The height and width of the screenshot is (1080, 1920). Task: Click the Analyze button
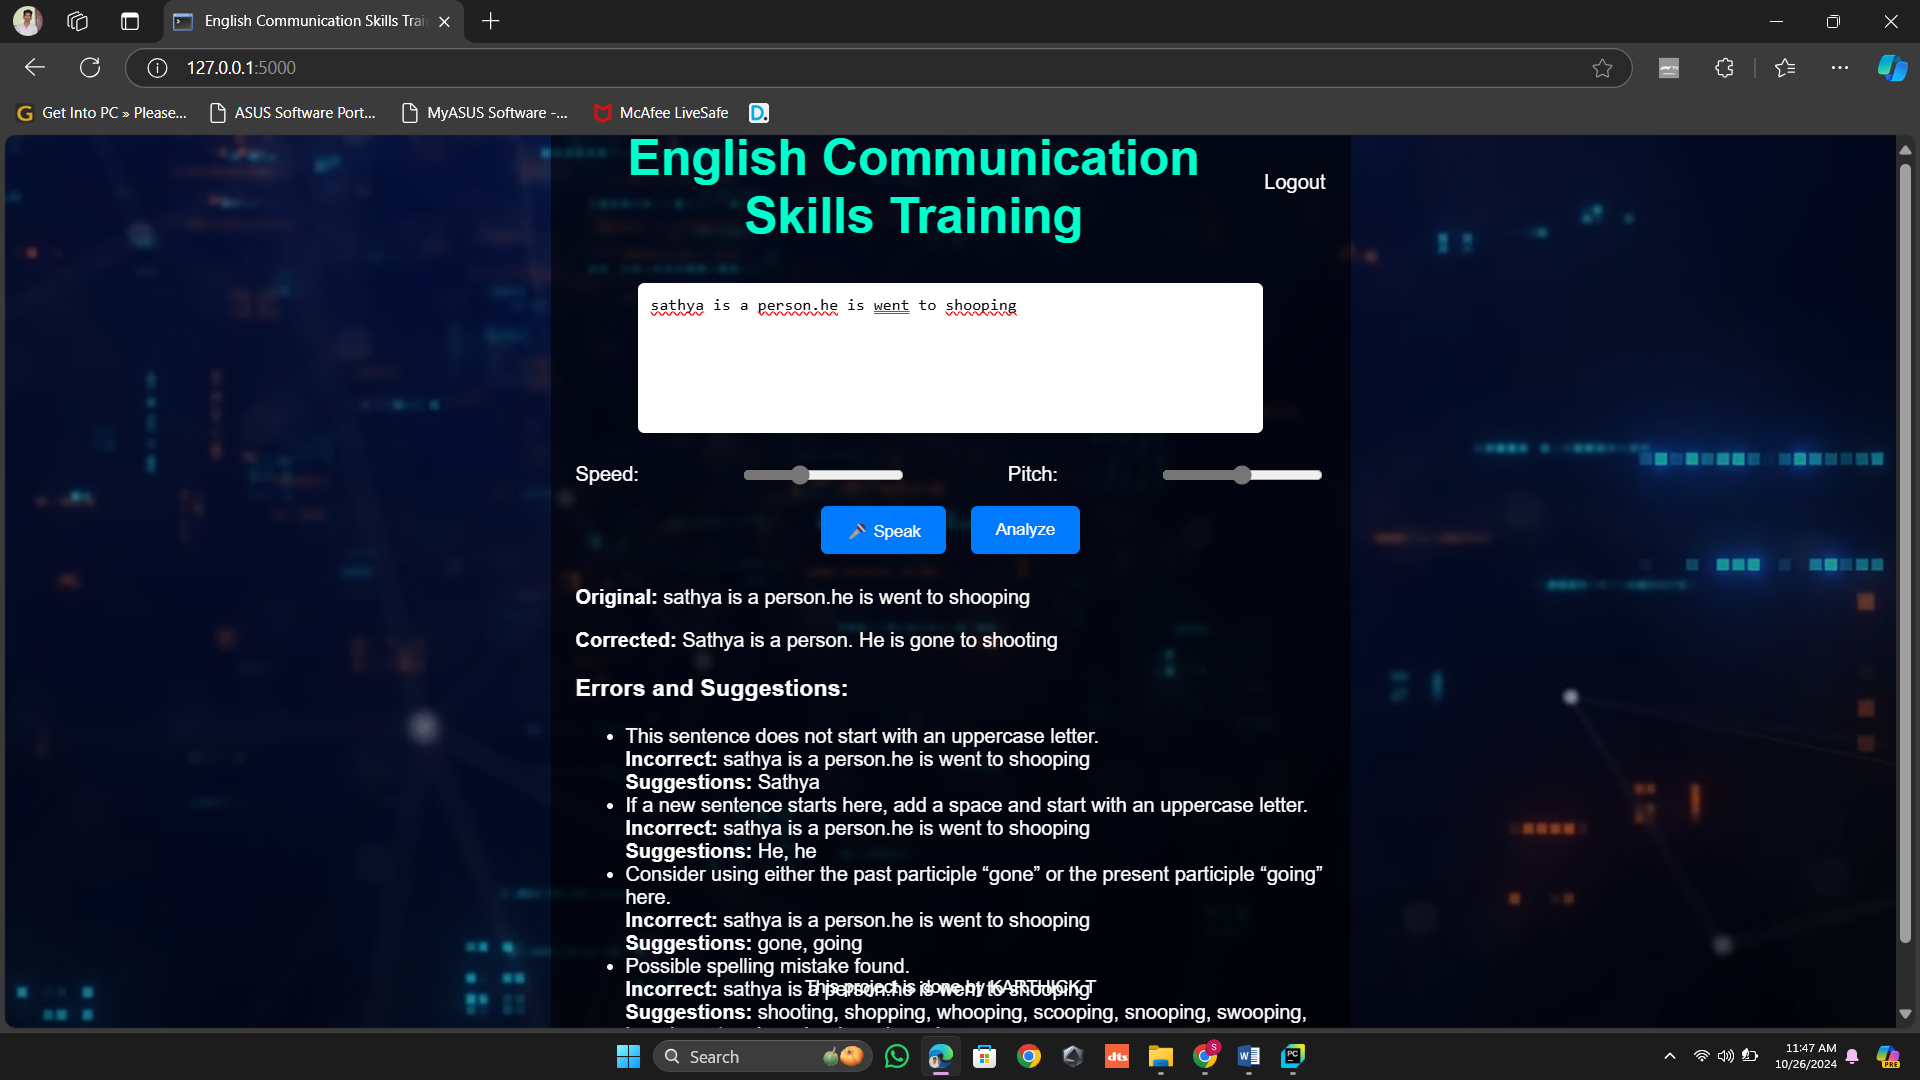click(x=1025, y=530)
